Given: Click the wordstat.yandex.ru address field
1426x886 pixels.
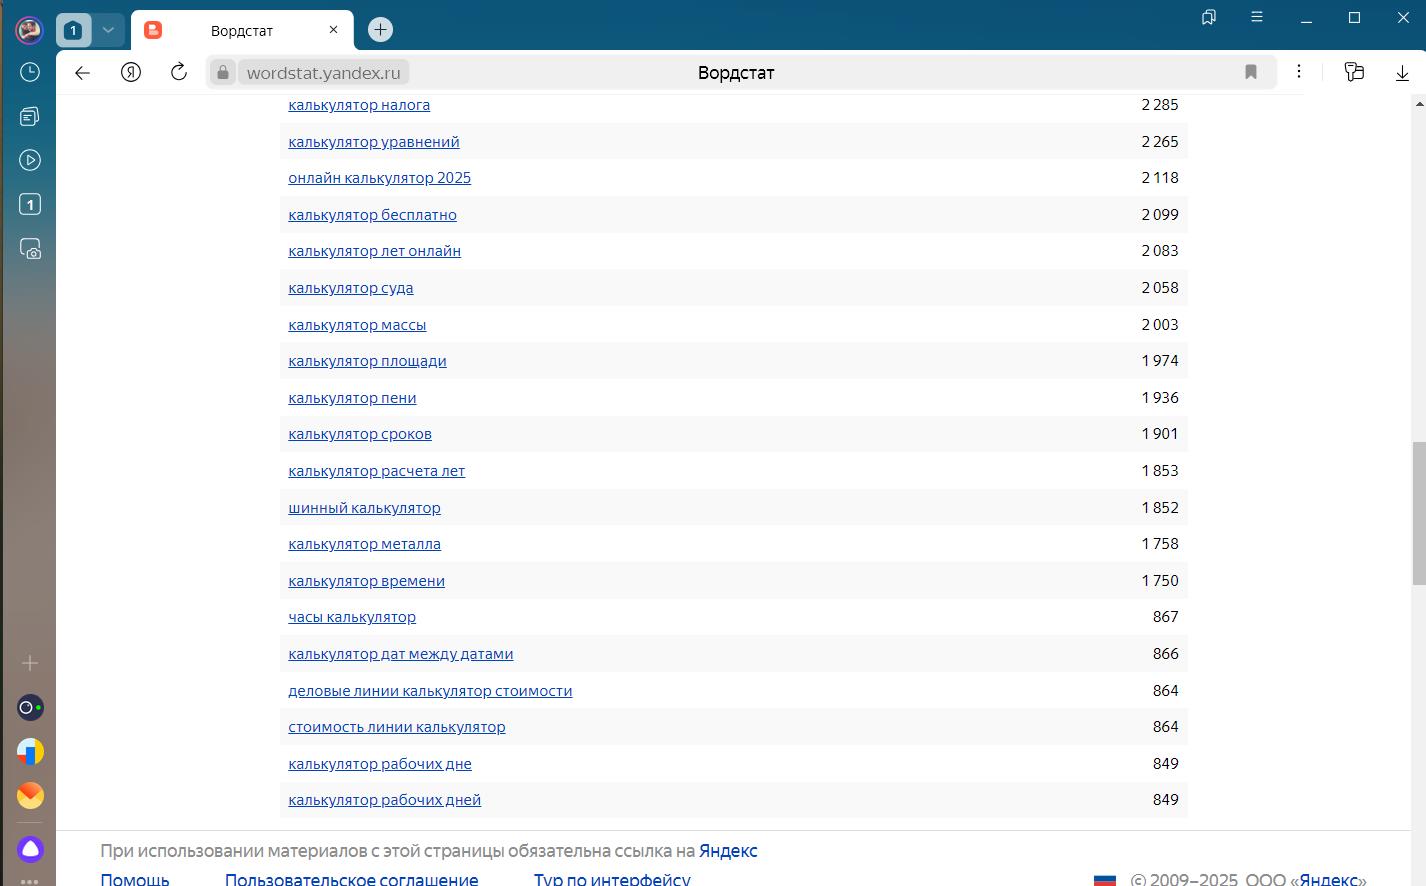Looking at the screenshot, I should pyautogui.click(x=324, y=73).
